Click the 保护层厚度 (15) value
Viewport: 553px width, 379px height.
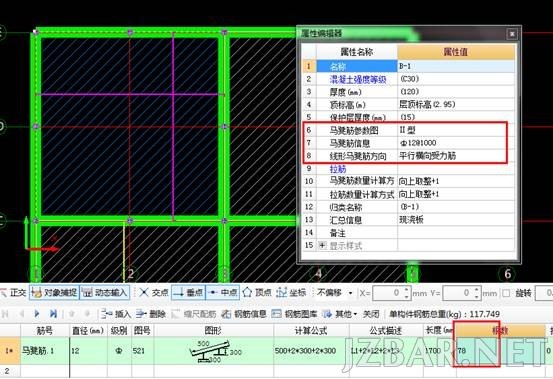[456, 117]
